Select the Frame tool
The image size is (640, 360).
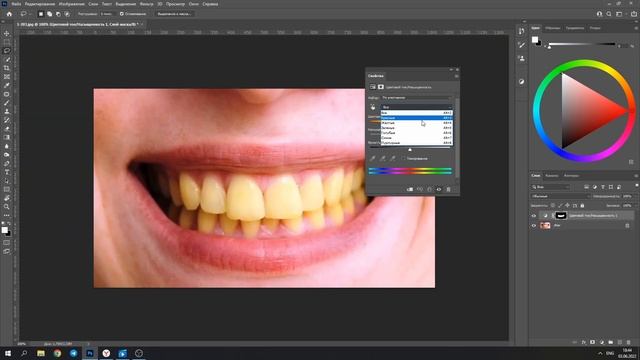click(x=7, y=77)
